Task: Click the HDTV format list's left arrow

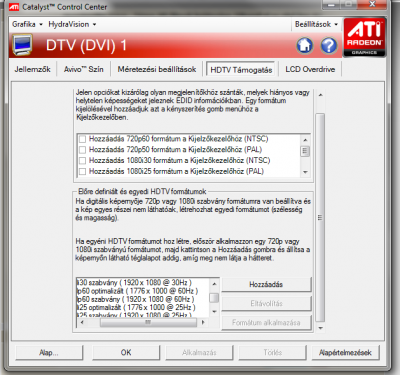Action: tap(82, 322)
